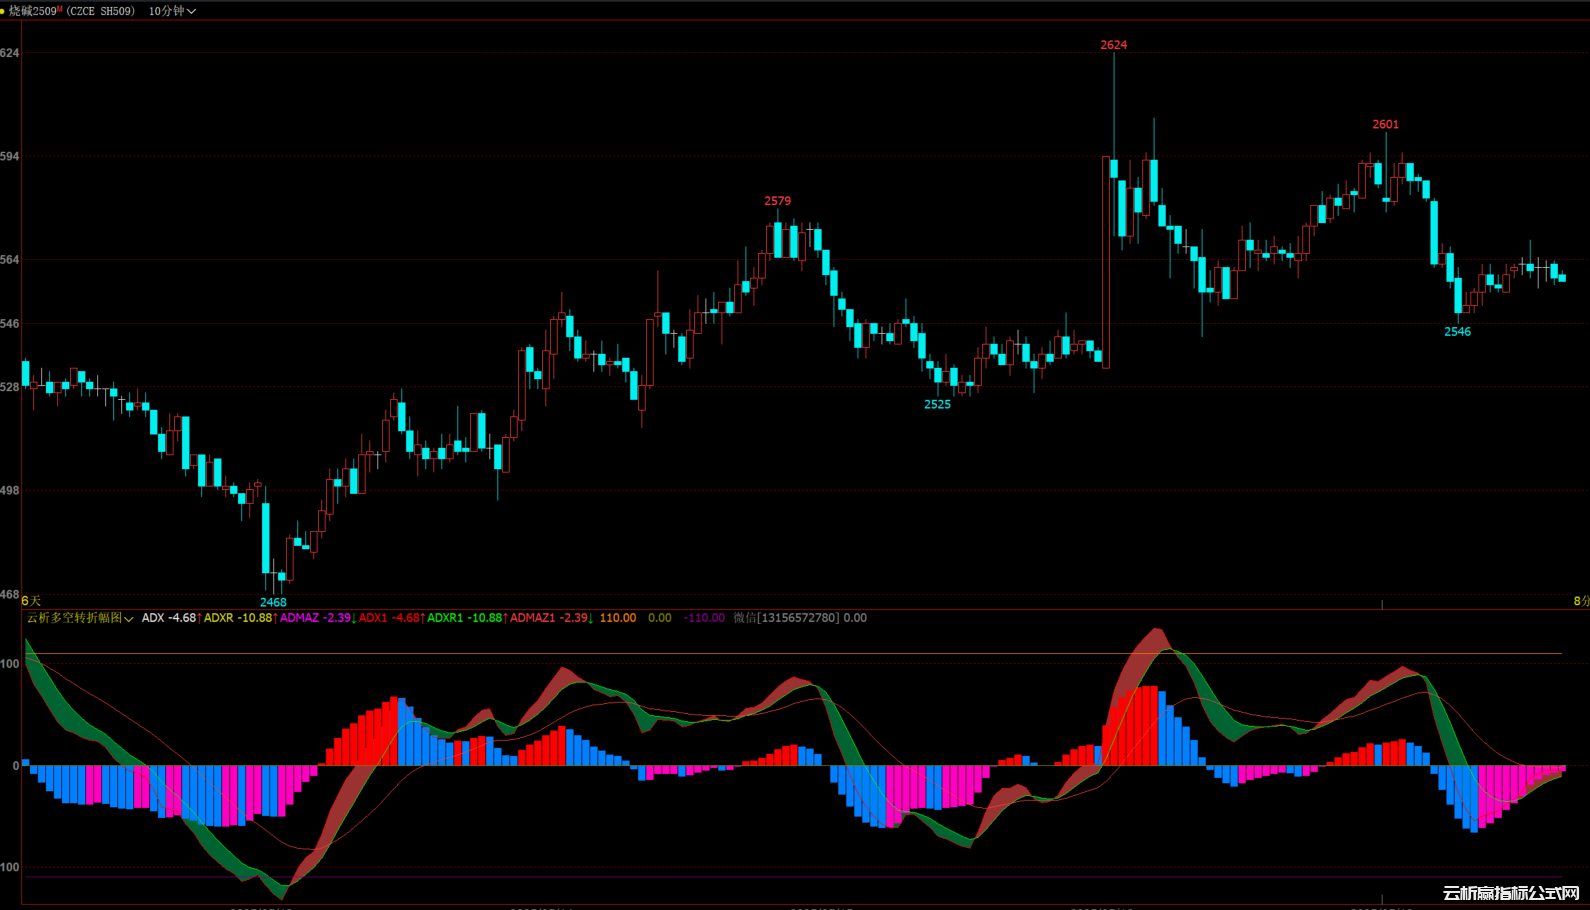The width and height of the screenshot is (1590, 910).
Task: Select the 2624 high price label
Action: point(1113,45)
